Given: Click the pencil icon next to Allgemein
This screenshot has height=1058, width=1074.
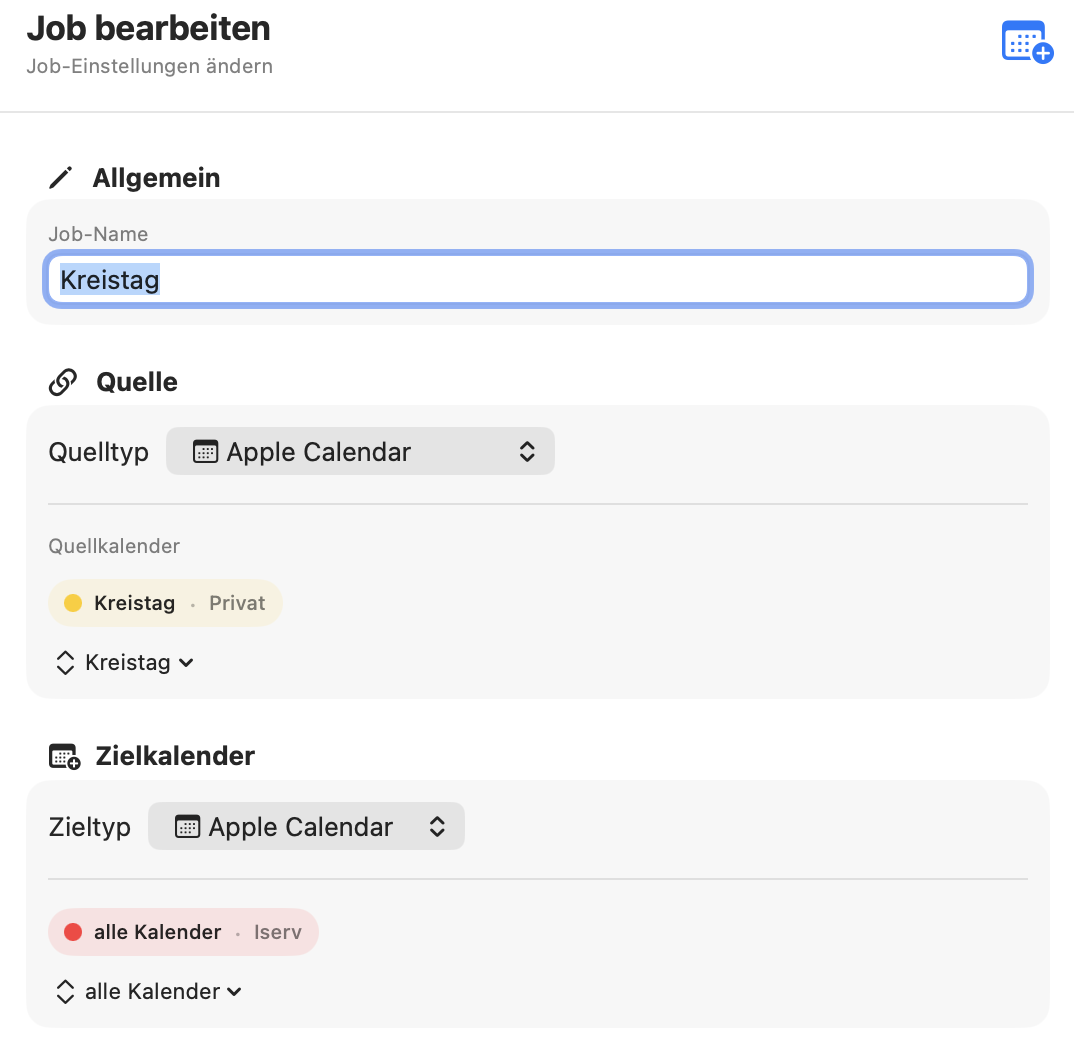Looking at the screenshot, I should (60, 177).
